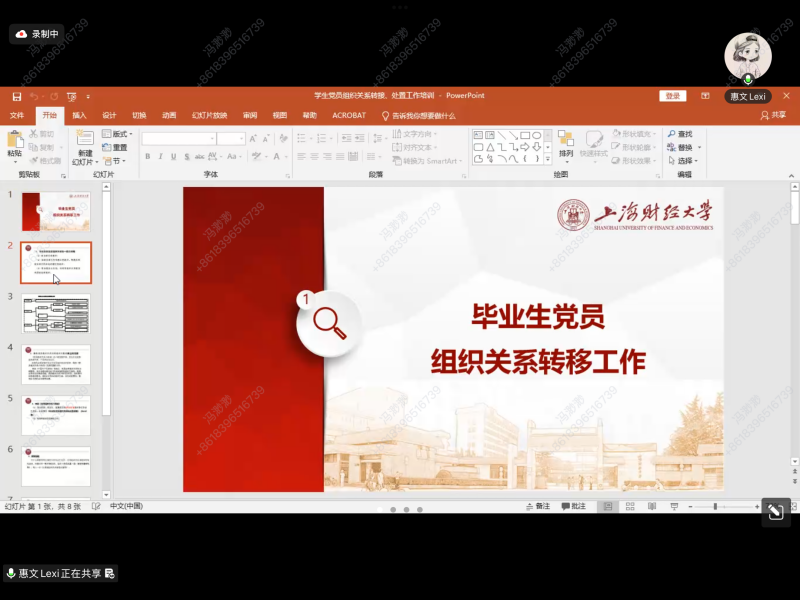Screen dimensions: 800x600
Task: Click Align Text (对齐文本) button
Action: (415, 147)
